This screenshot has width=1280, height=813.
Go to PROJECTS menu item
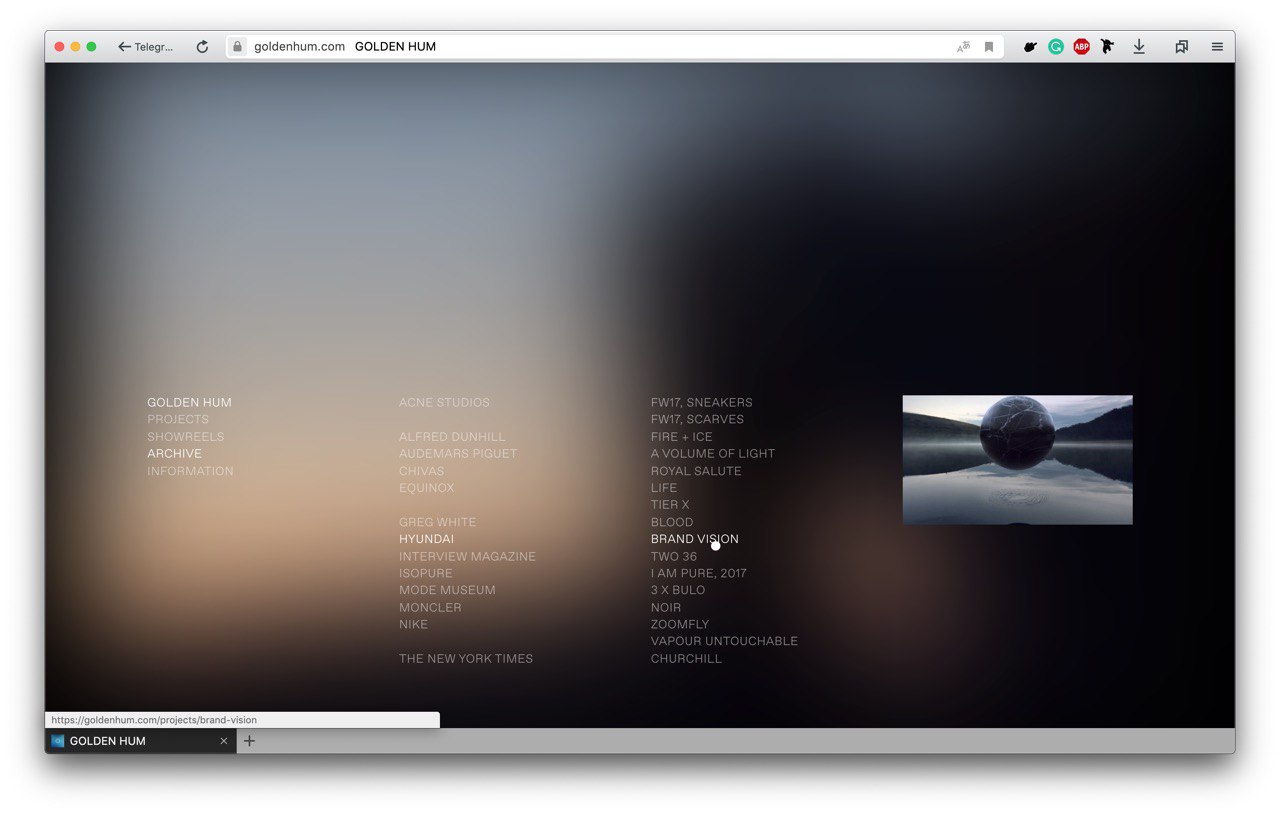pos(178,420)
